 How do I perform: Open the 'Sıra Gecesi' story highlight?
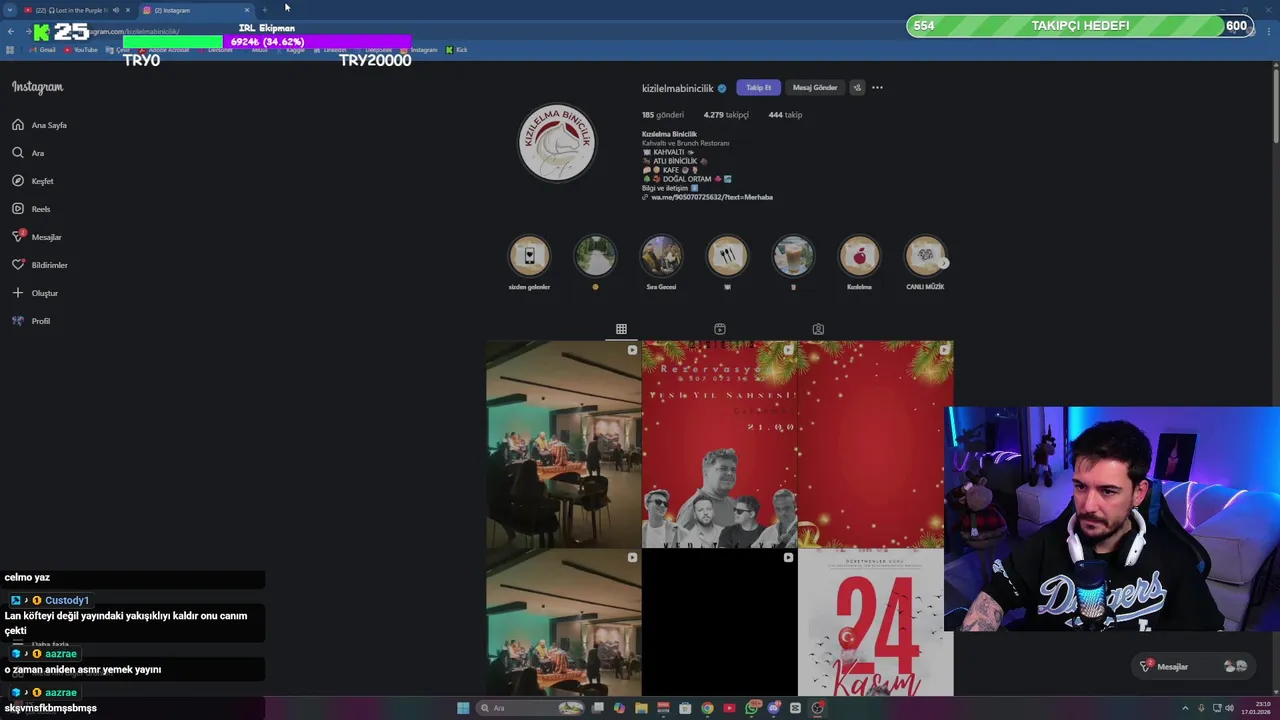click(x=661, y=256)
